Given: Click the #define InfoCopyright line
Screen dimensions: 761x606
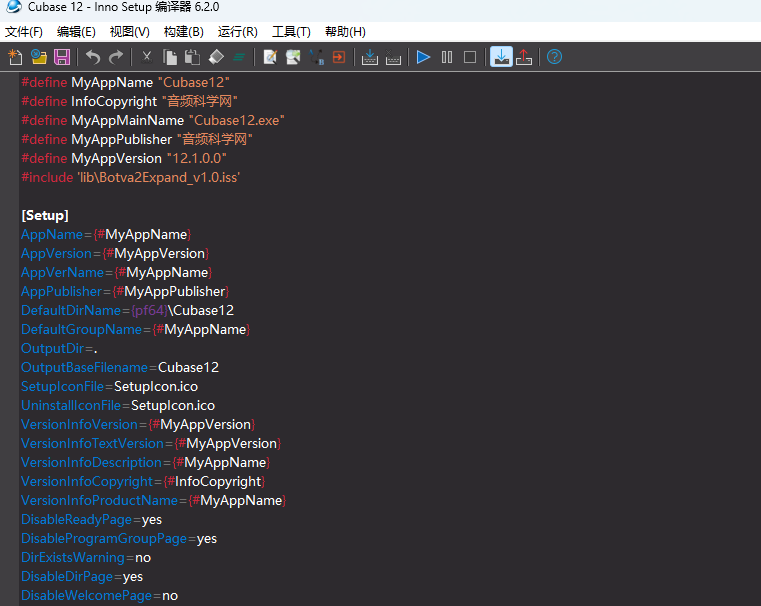Looking at the screenshot, I should 129,101.
